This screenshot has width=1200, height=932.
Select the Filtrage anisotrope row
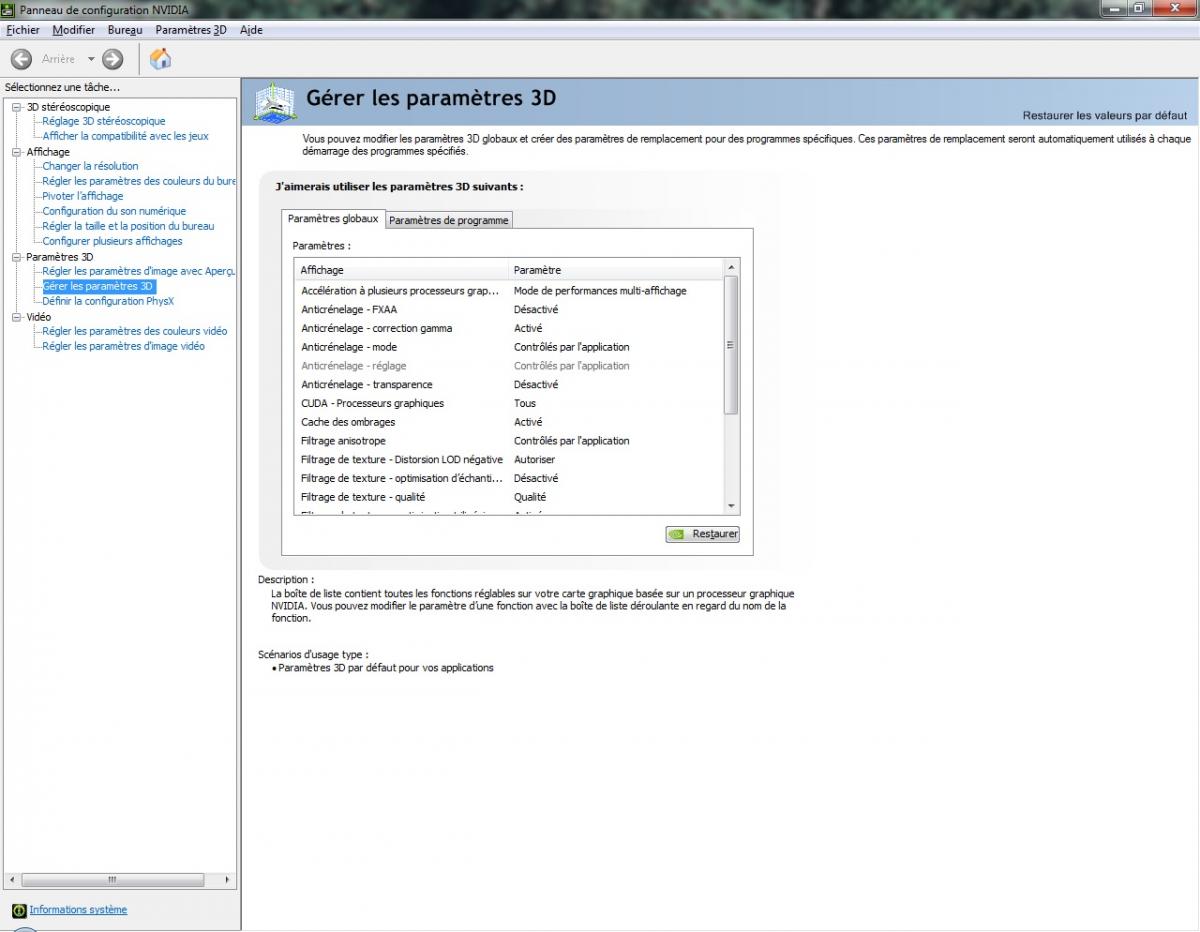tap(509, 441)
